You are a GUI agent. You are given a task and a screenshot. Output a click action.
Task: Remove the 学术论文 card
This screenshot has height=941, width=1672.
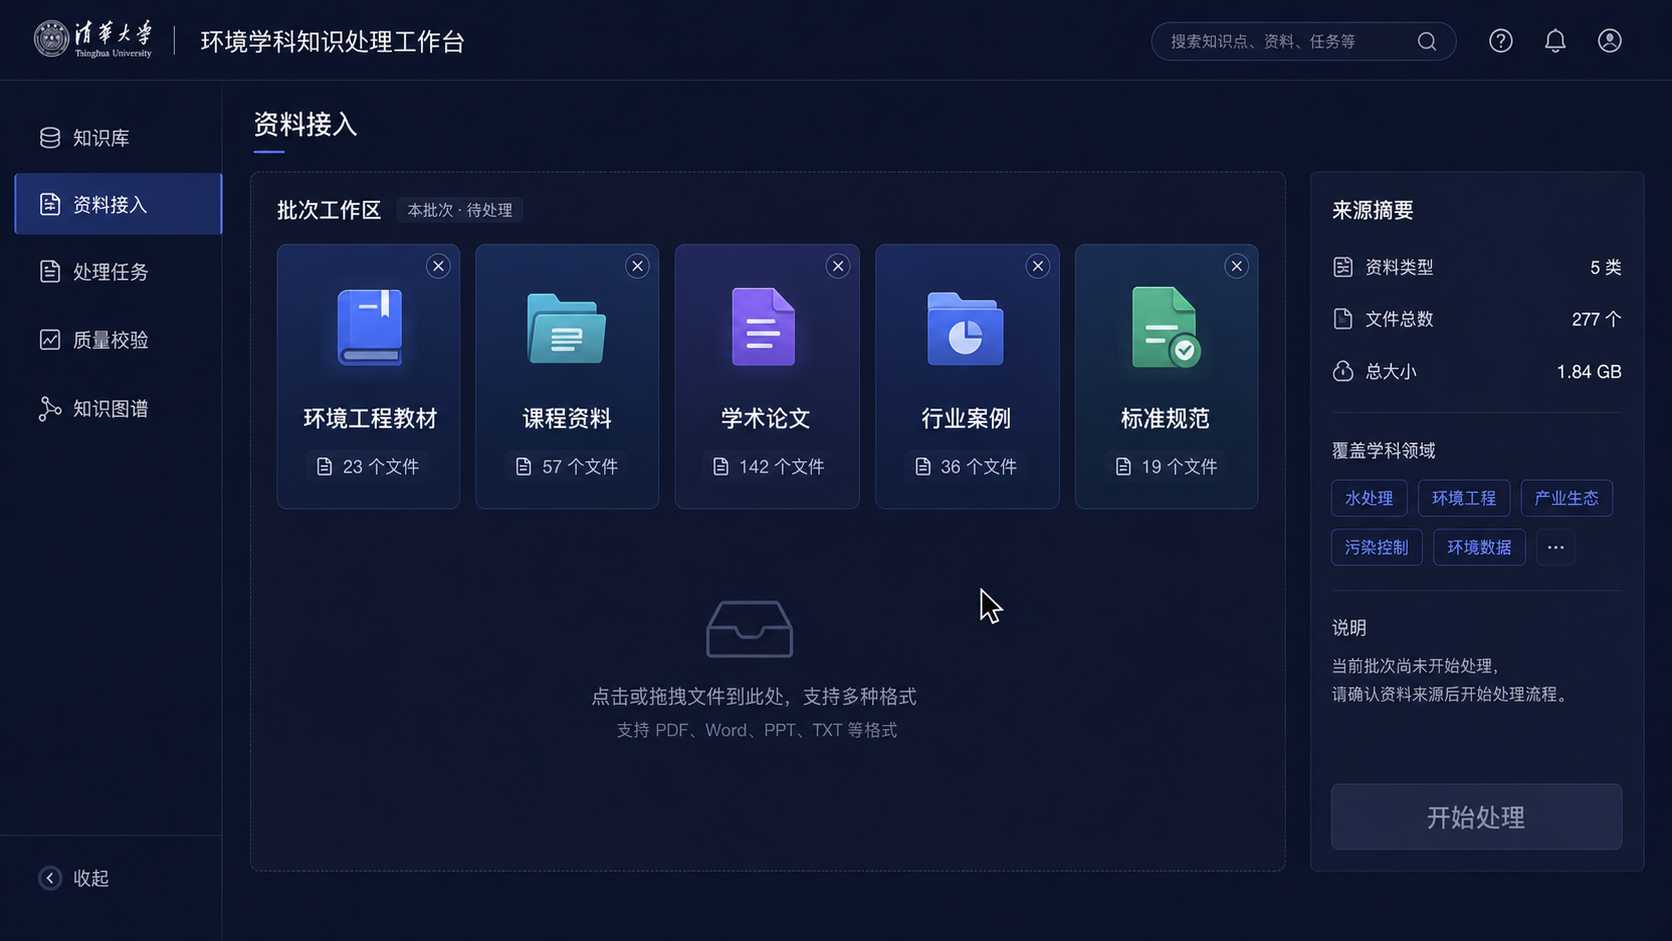tap(838, 266)
